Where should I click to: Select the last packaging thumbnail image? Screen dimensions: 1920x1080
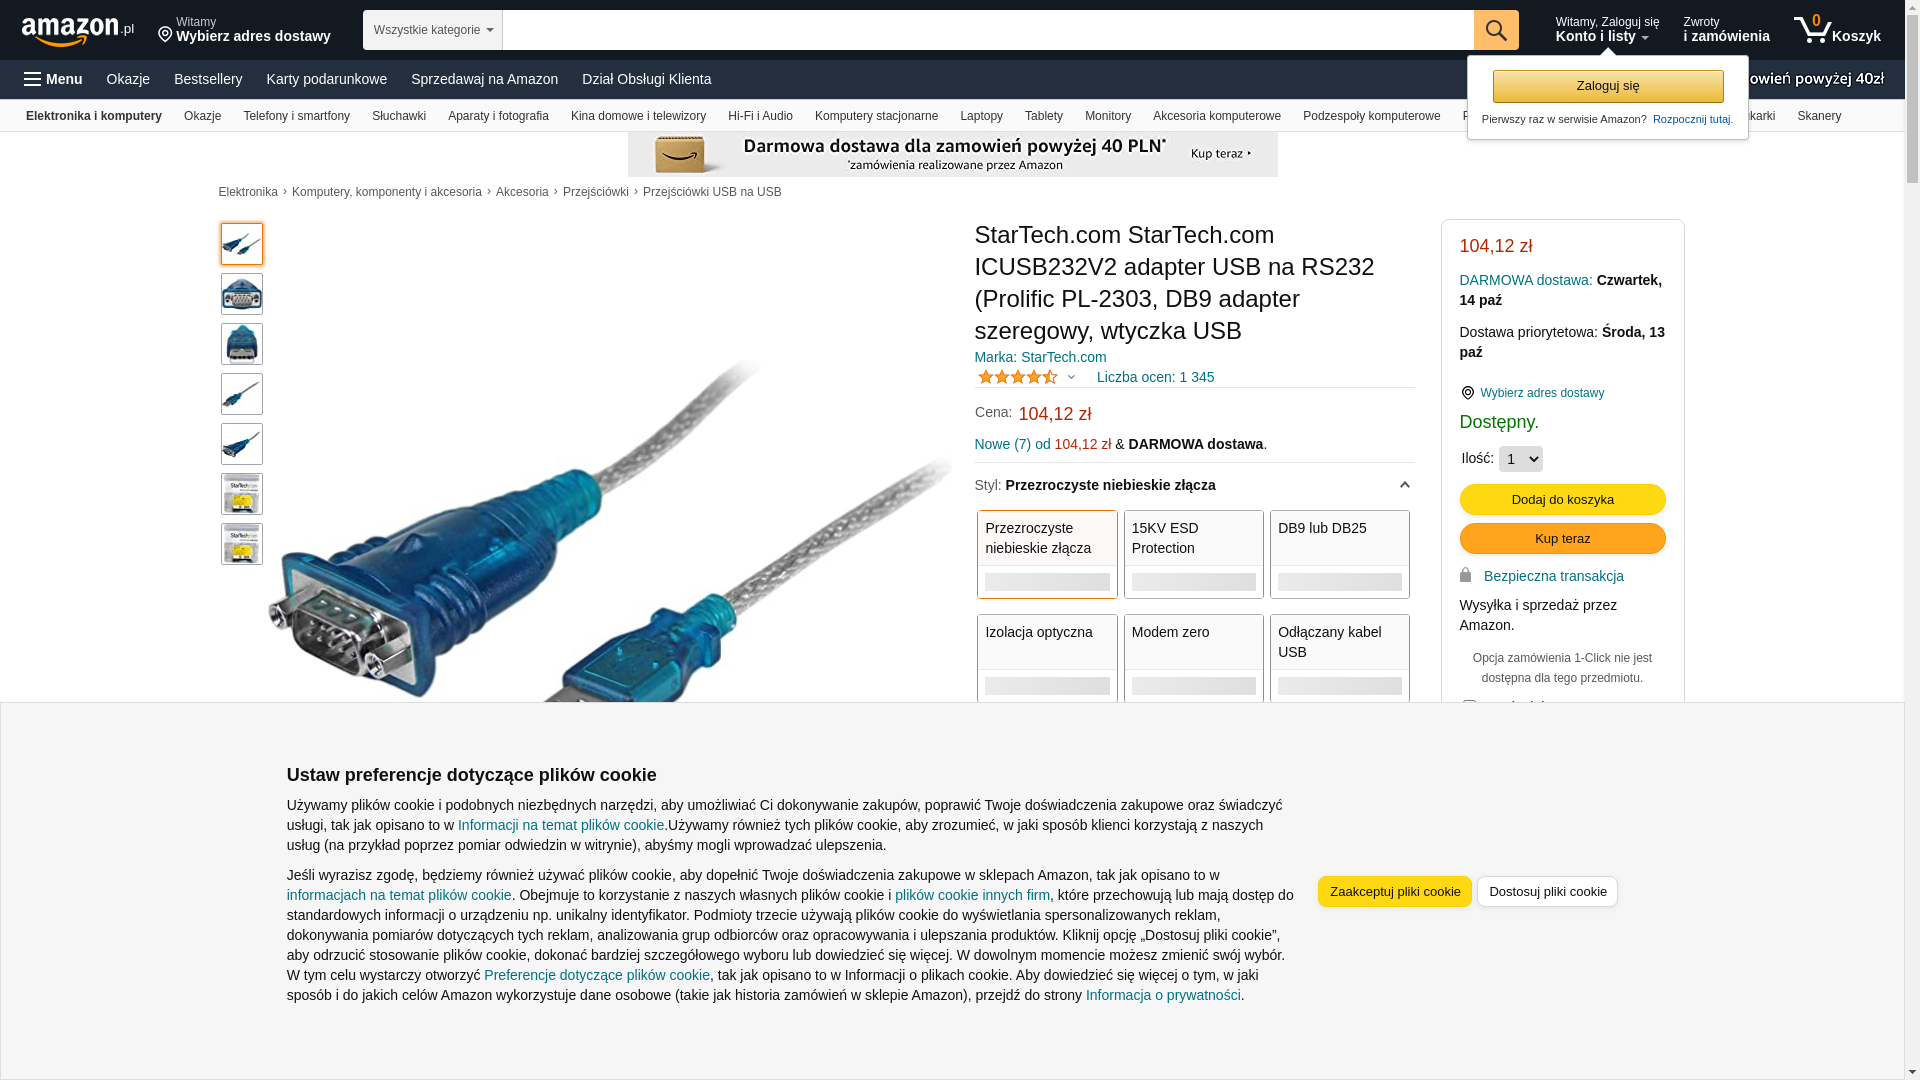(242, 544)
